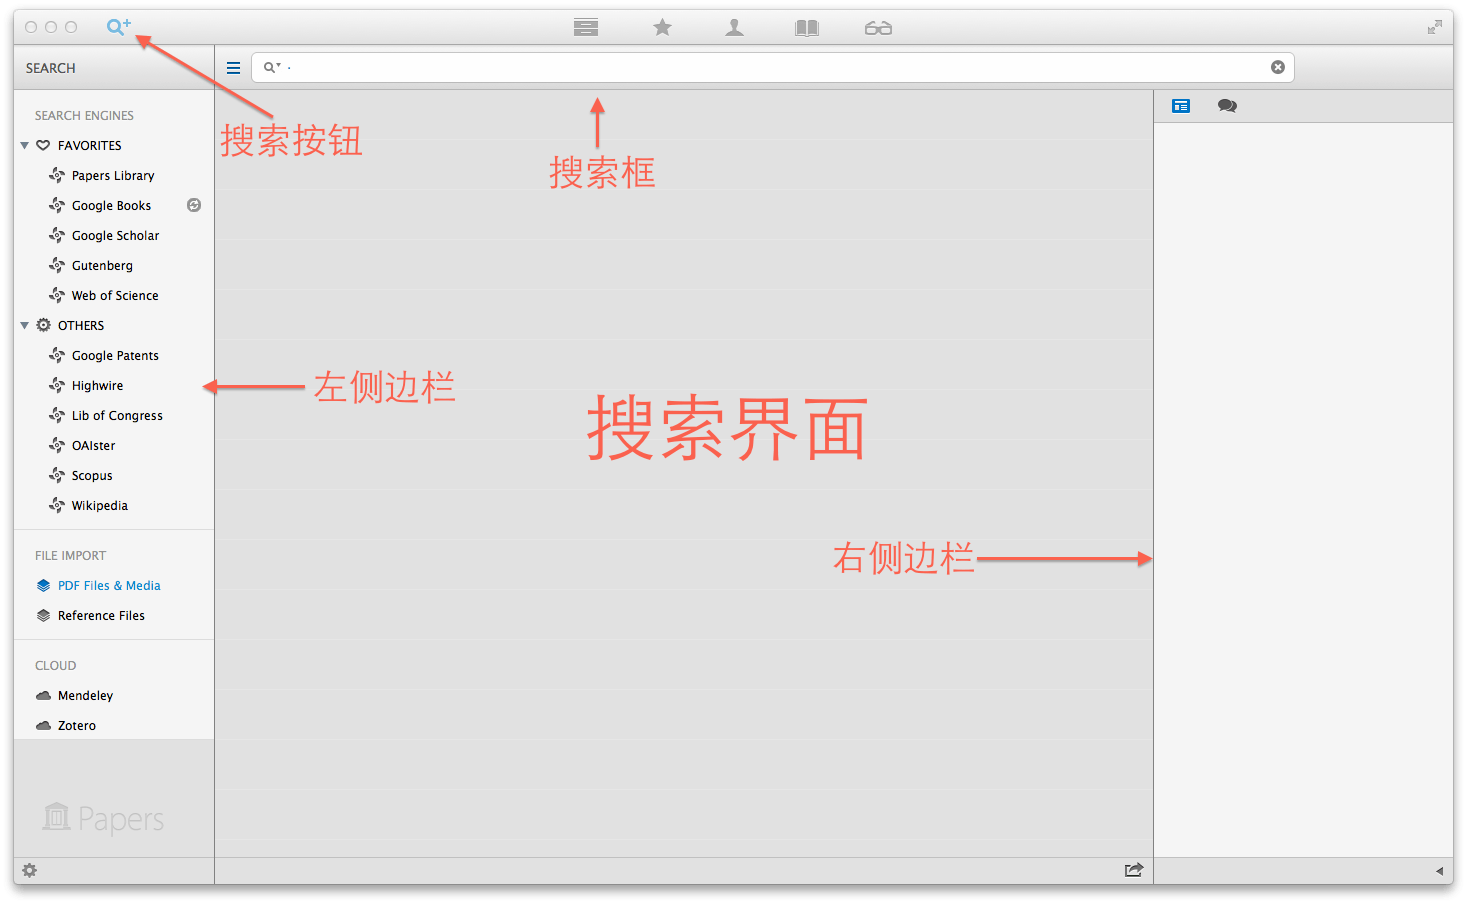This screenshot has height=904, width=1467.
Task: Open PDF Files & Media import
Action: pyautogui.click(x=109, y=586)
